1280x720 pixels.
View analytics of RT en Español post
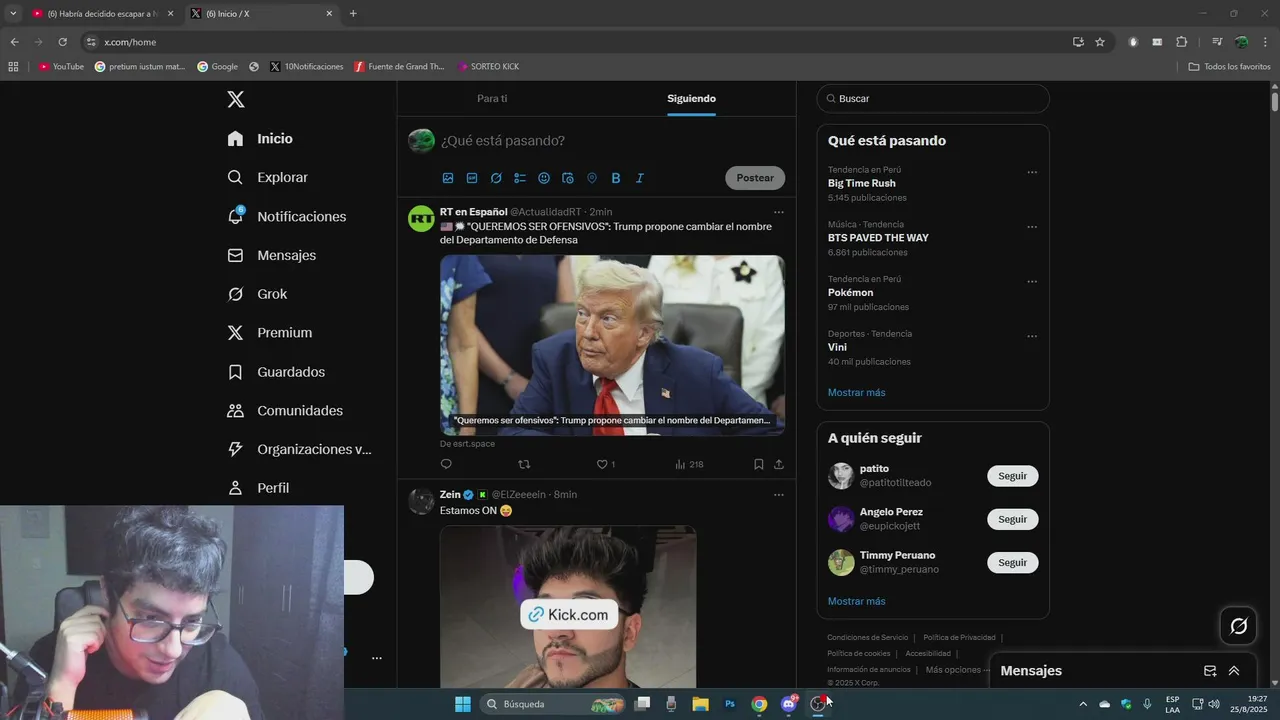[x=689, y=464]
